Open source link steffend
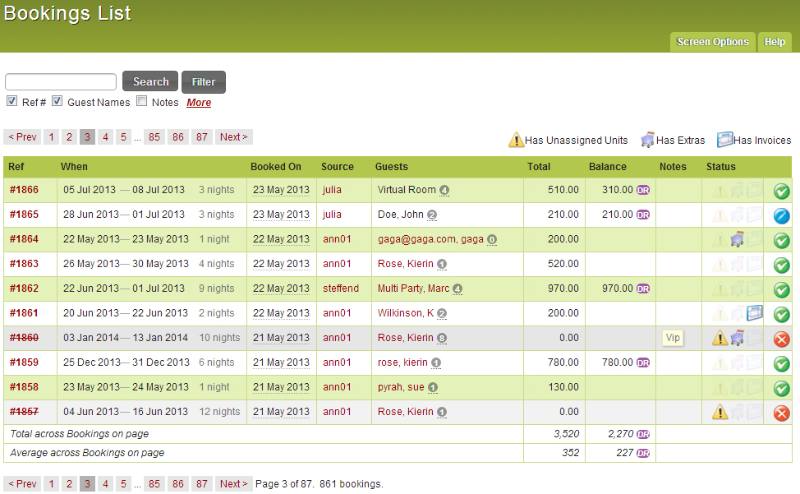 tap(340, 288)
